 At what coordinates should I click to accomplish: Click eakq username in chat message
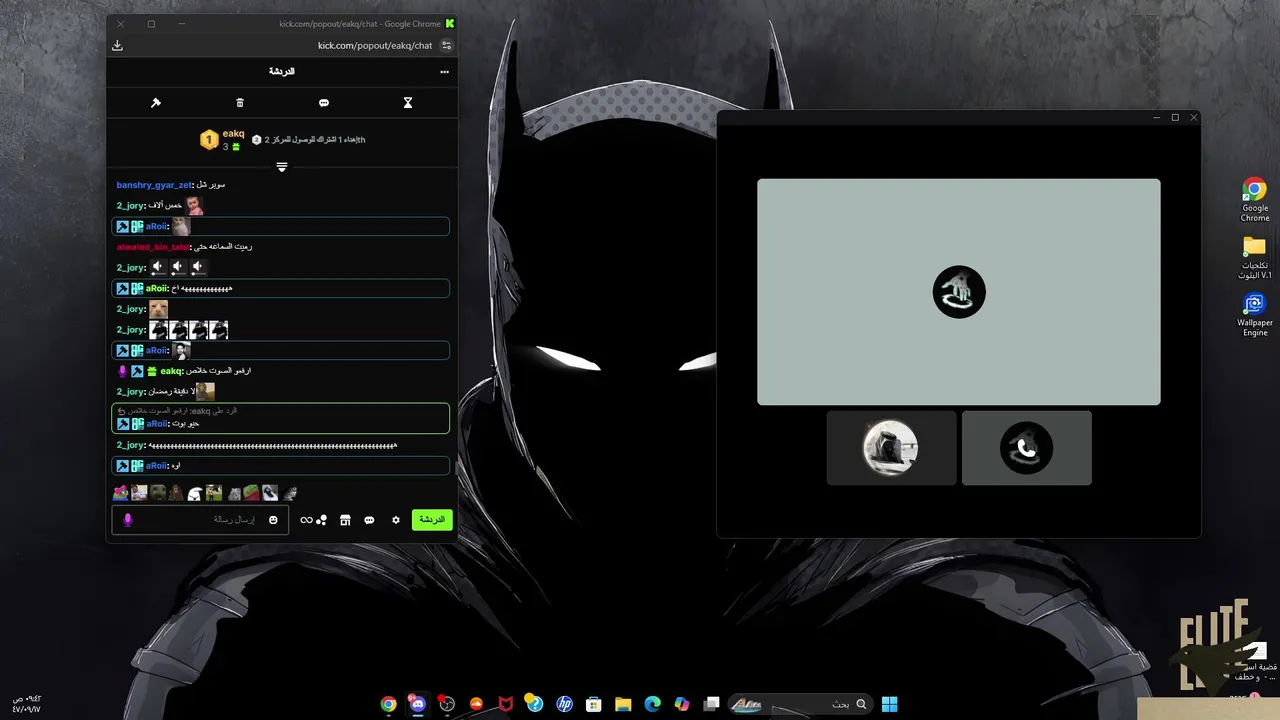coord(172,371)
